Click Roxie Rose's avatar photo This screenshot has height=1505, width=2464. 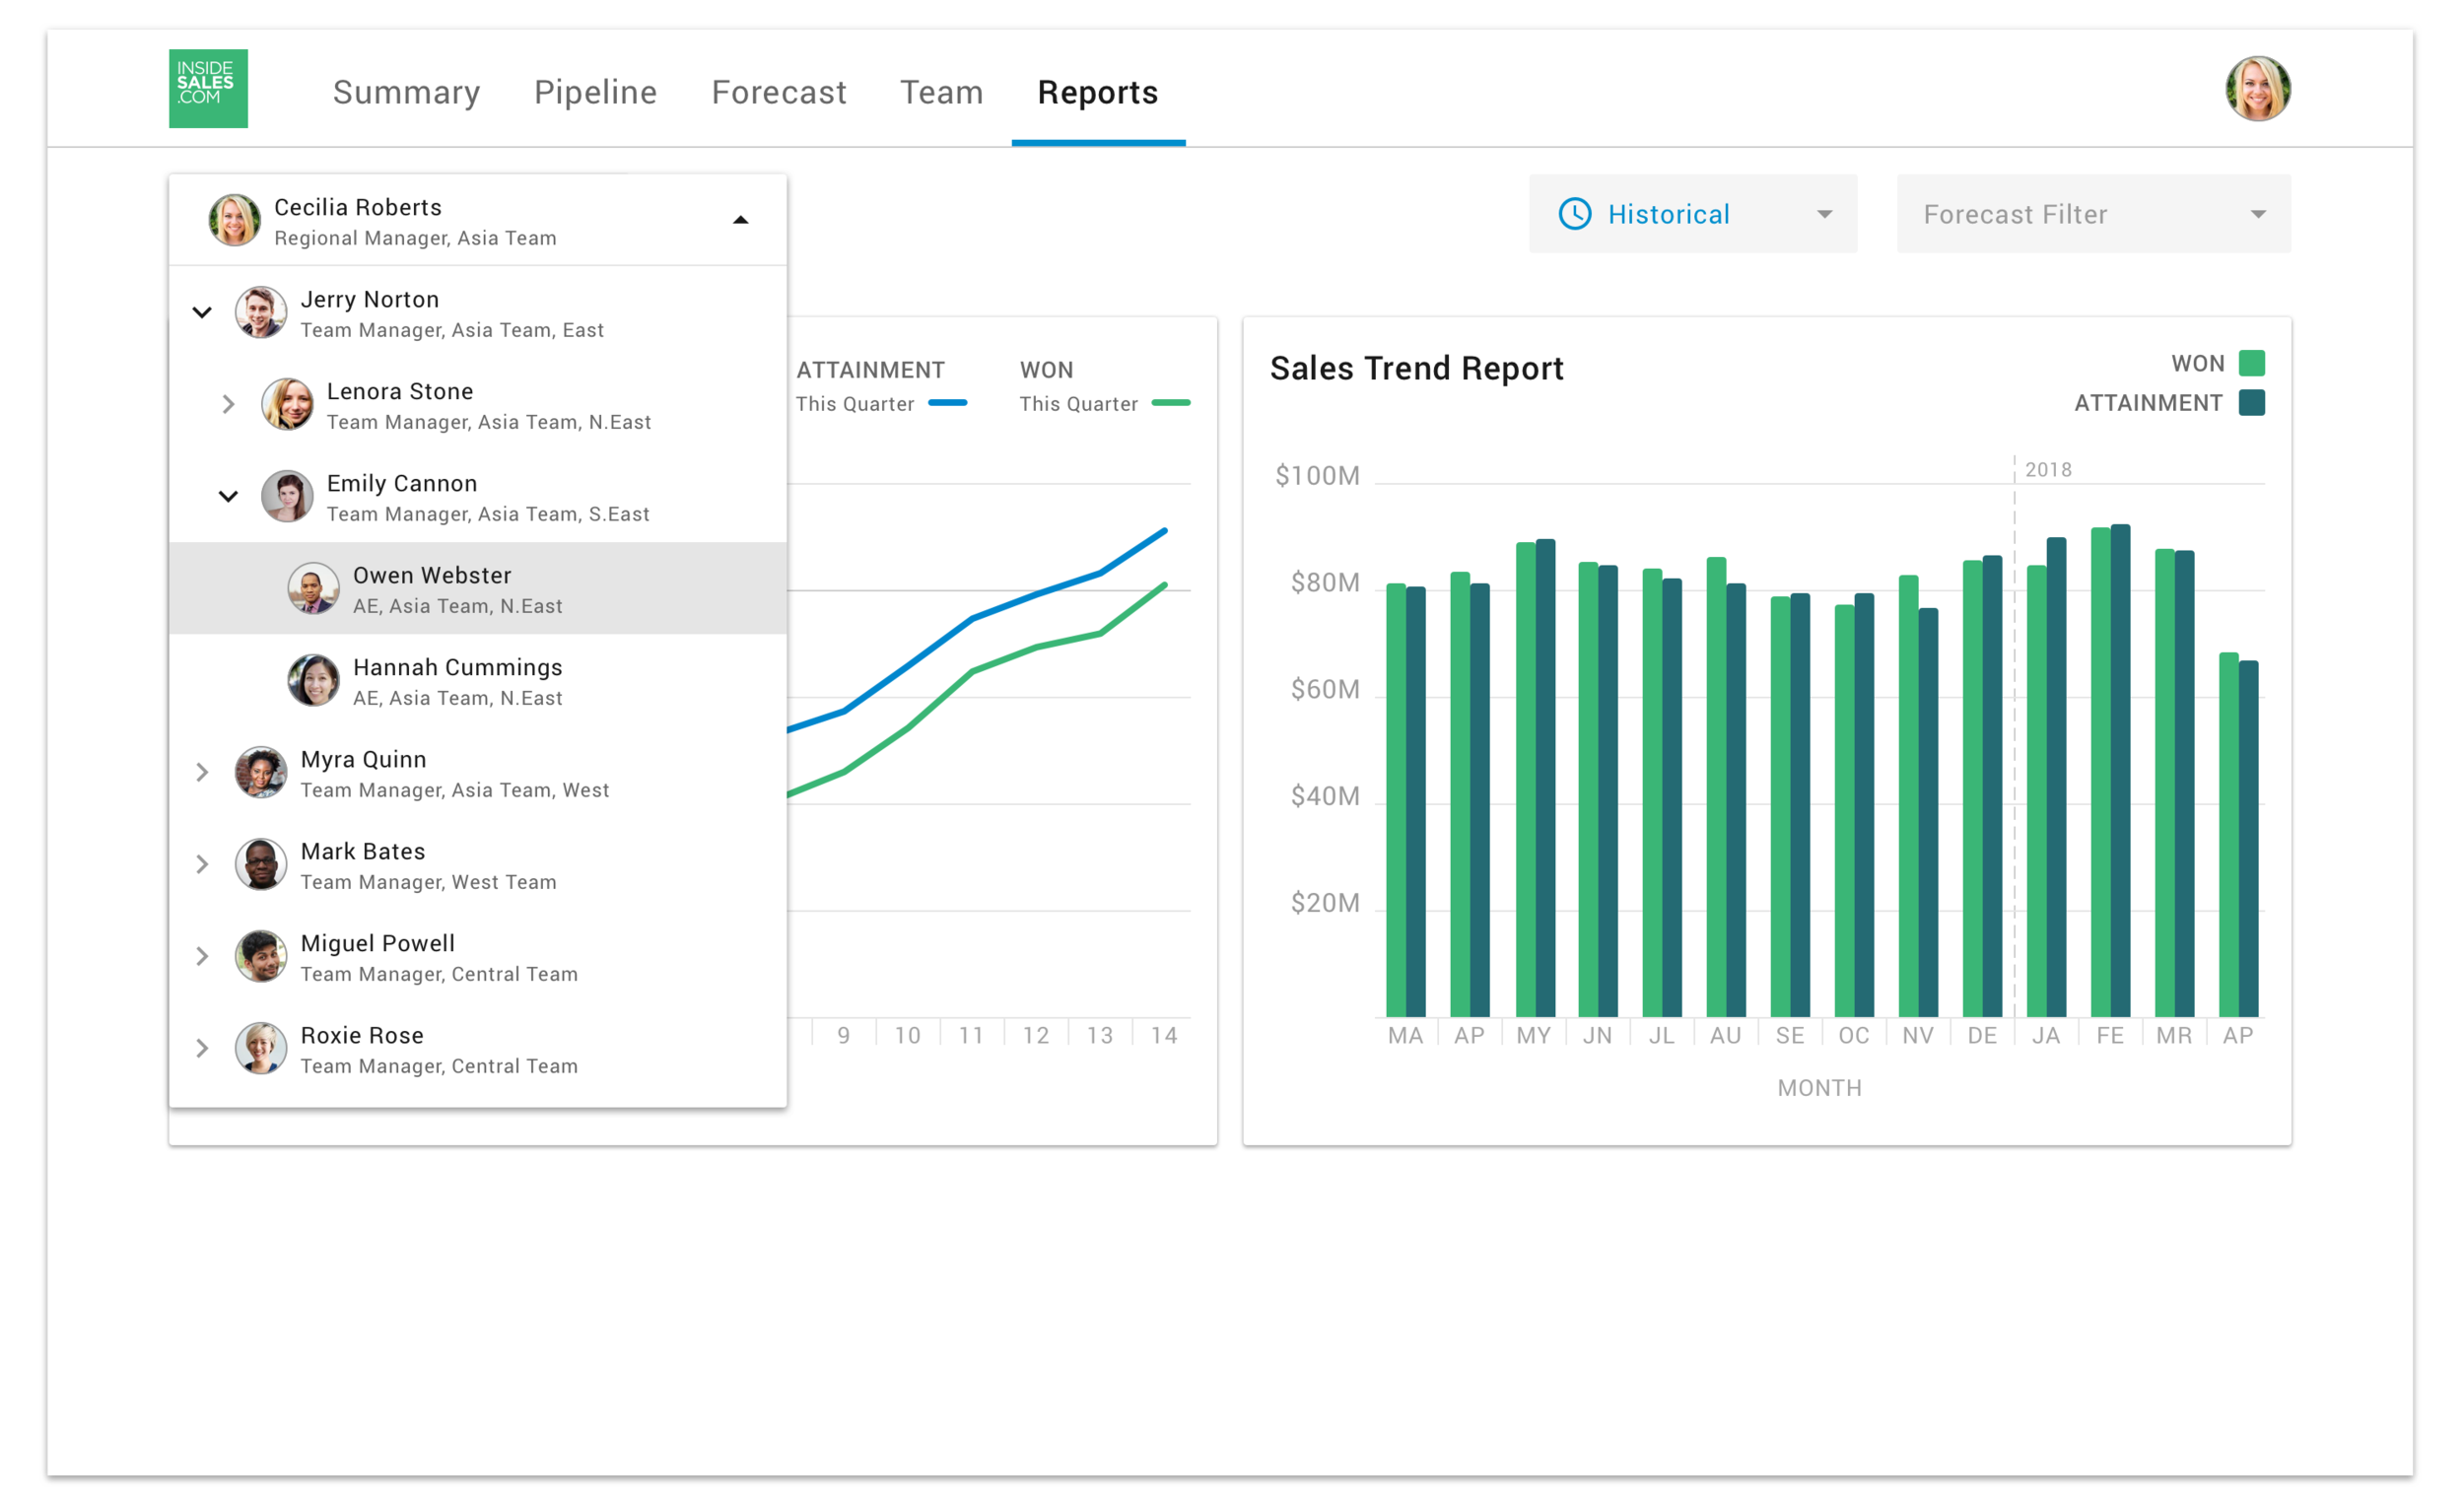260,1049
